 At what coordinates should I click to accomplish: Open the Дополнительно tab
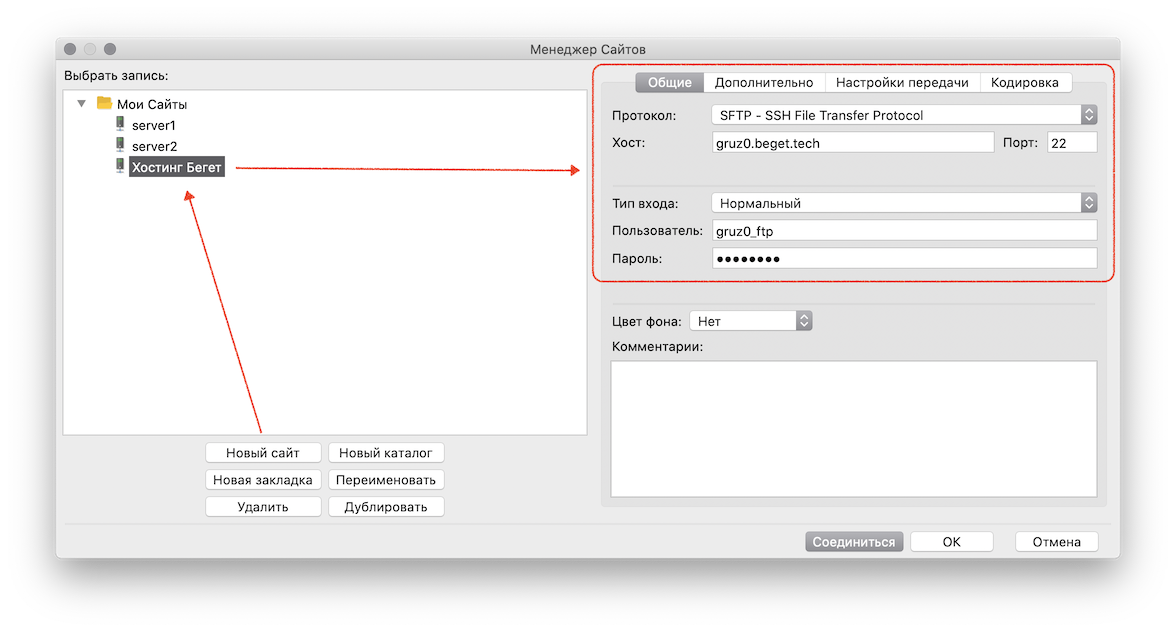[x=764, y=82]
